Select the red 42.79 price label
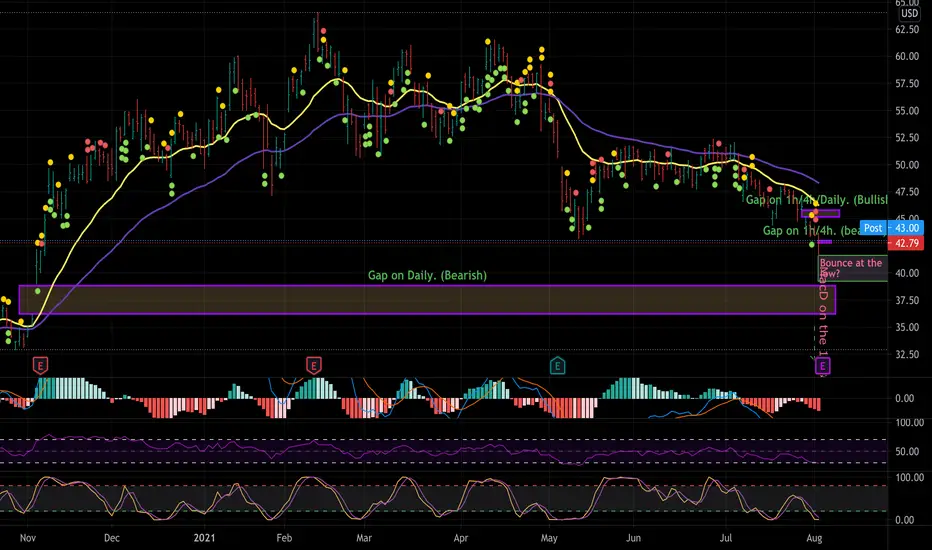This screenshot has height=550, width=932. tap(906, 243)
